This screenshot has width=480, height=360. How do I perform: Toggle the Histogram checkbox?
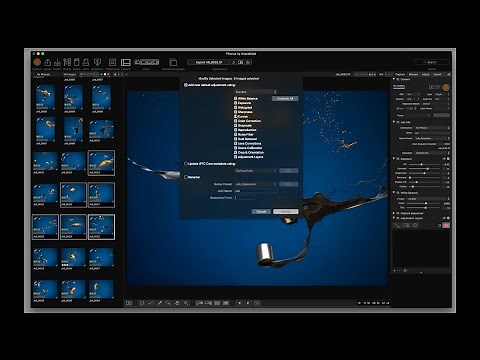coord(235,108)
